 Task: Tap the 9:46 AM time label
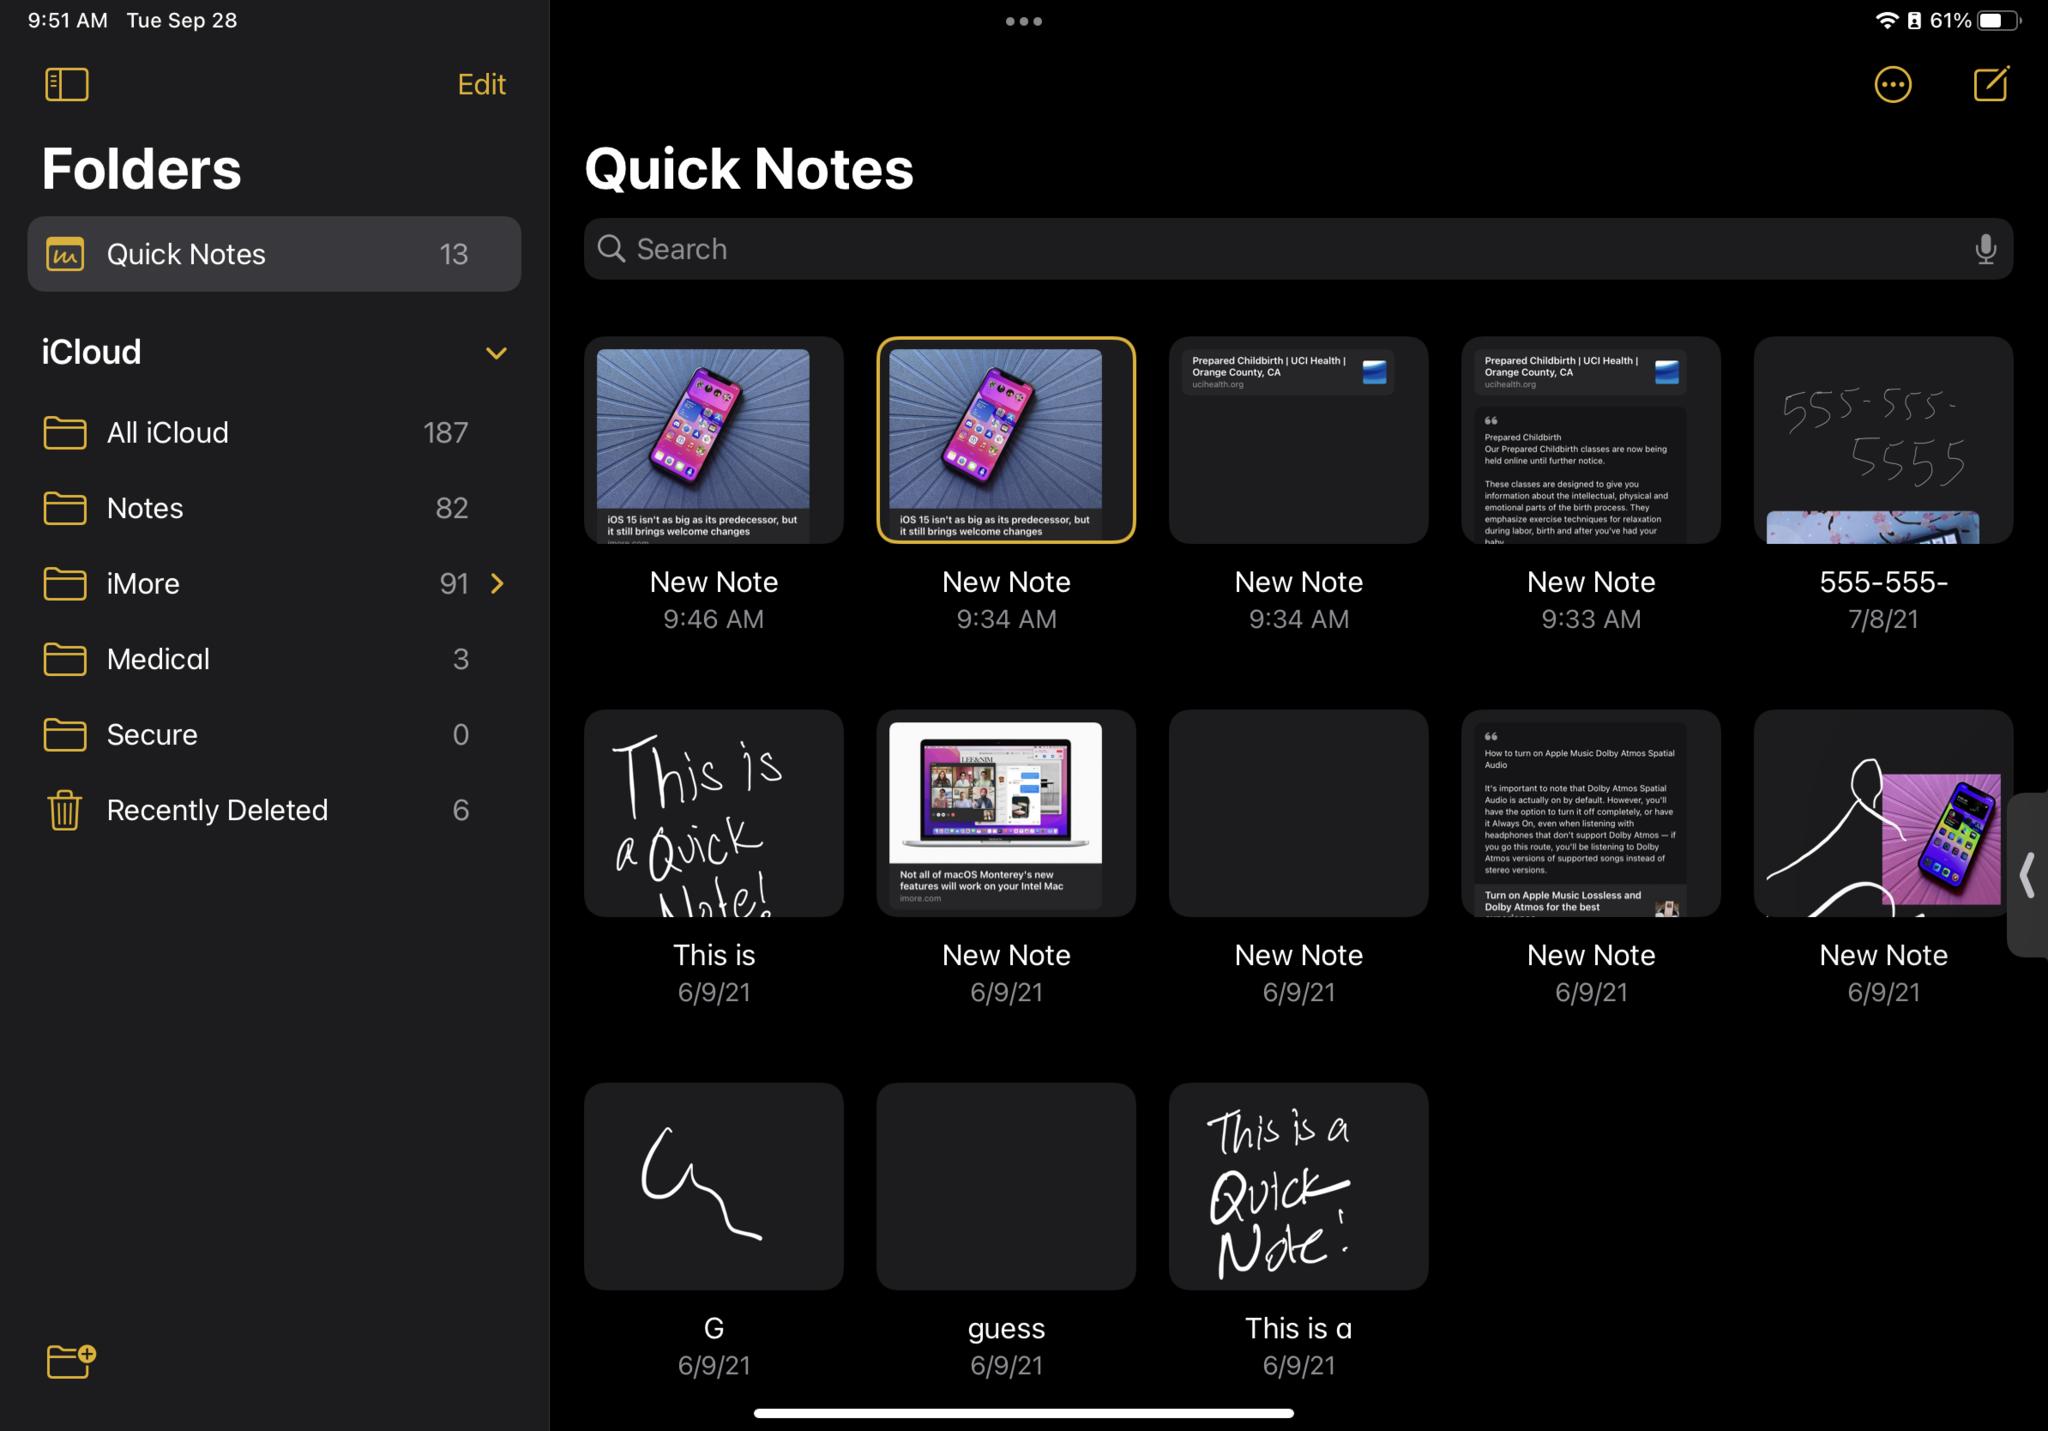[x=713, y=619]
